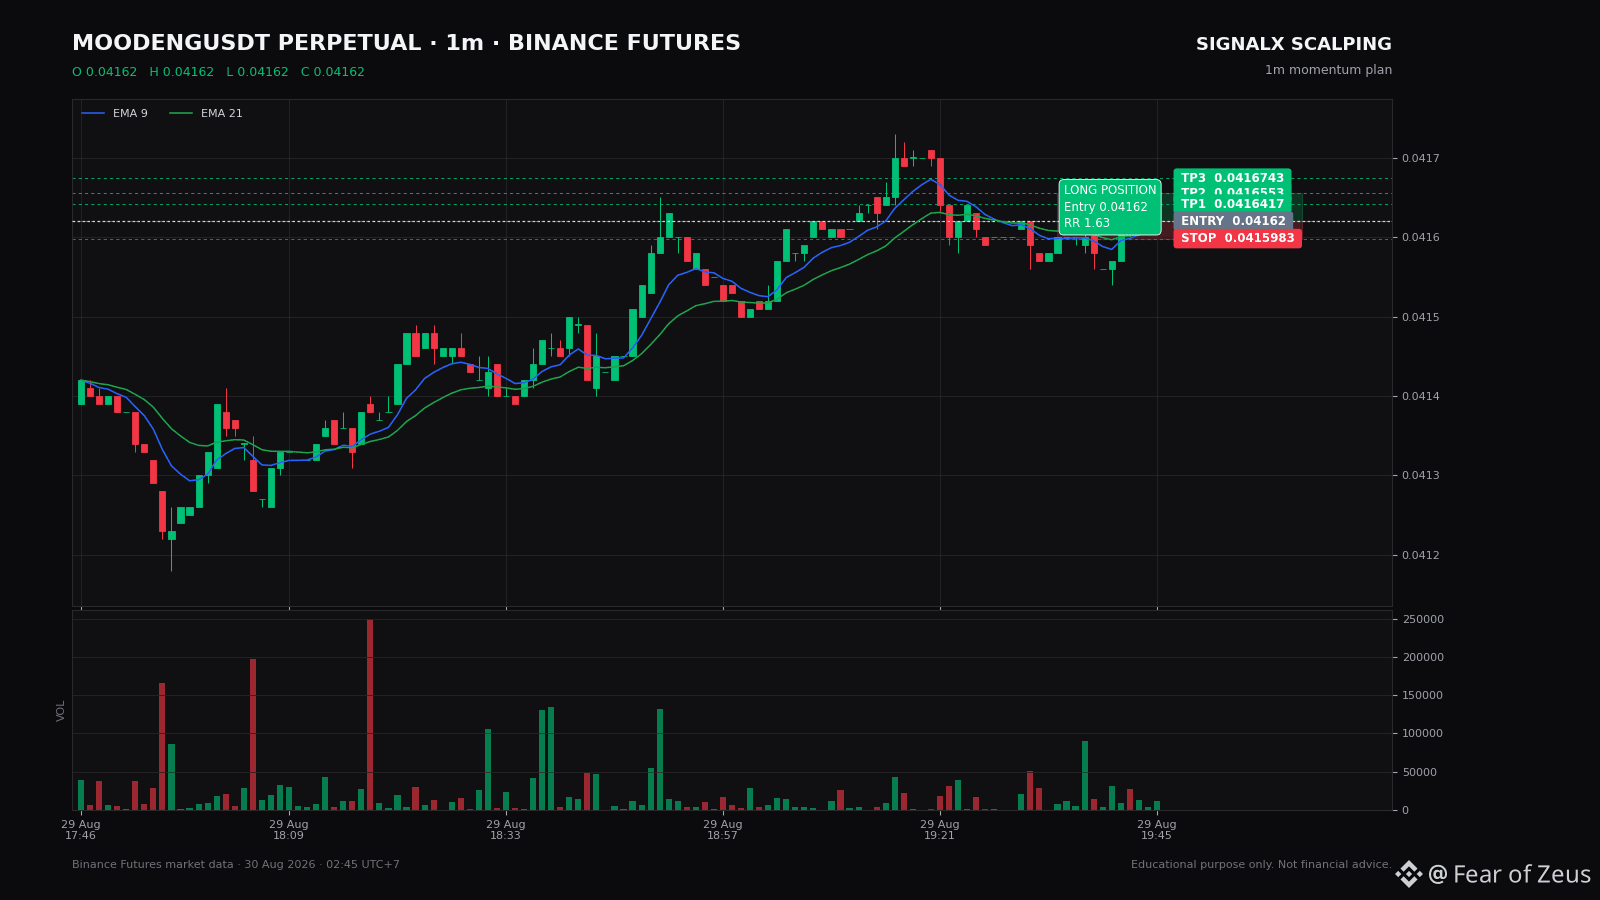
Task: Click the LONG POSITION info box
Action: [x=1110, y=207]
